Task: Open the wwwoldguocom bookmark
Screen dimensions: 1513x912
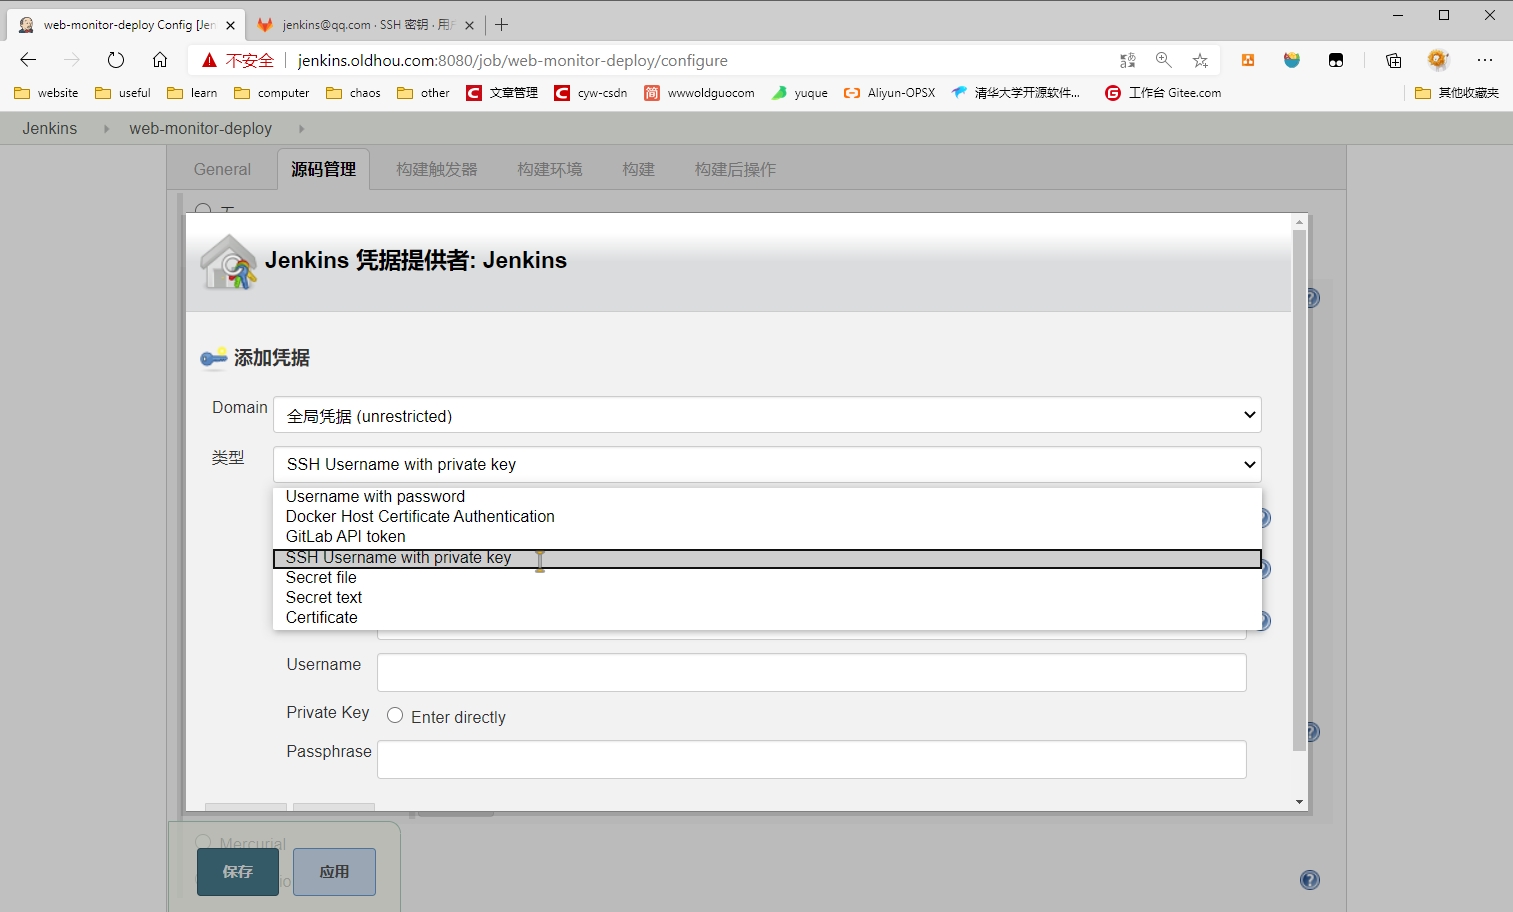Action: coord(699,93)
